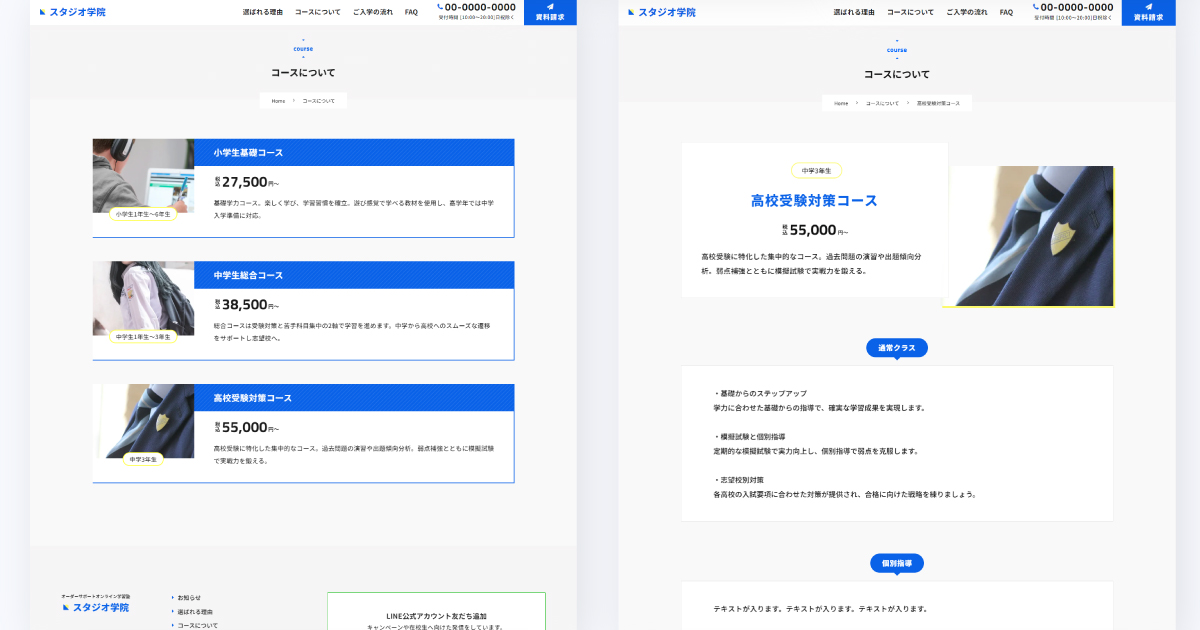Click the コースについて breadcrumb on the course list page

pyautogui.click(x=319, y=101)
